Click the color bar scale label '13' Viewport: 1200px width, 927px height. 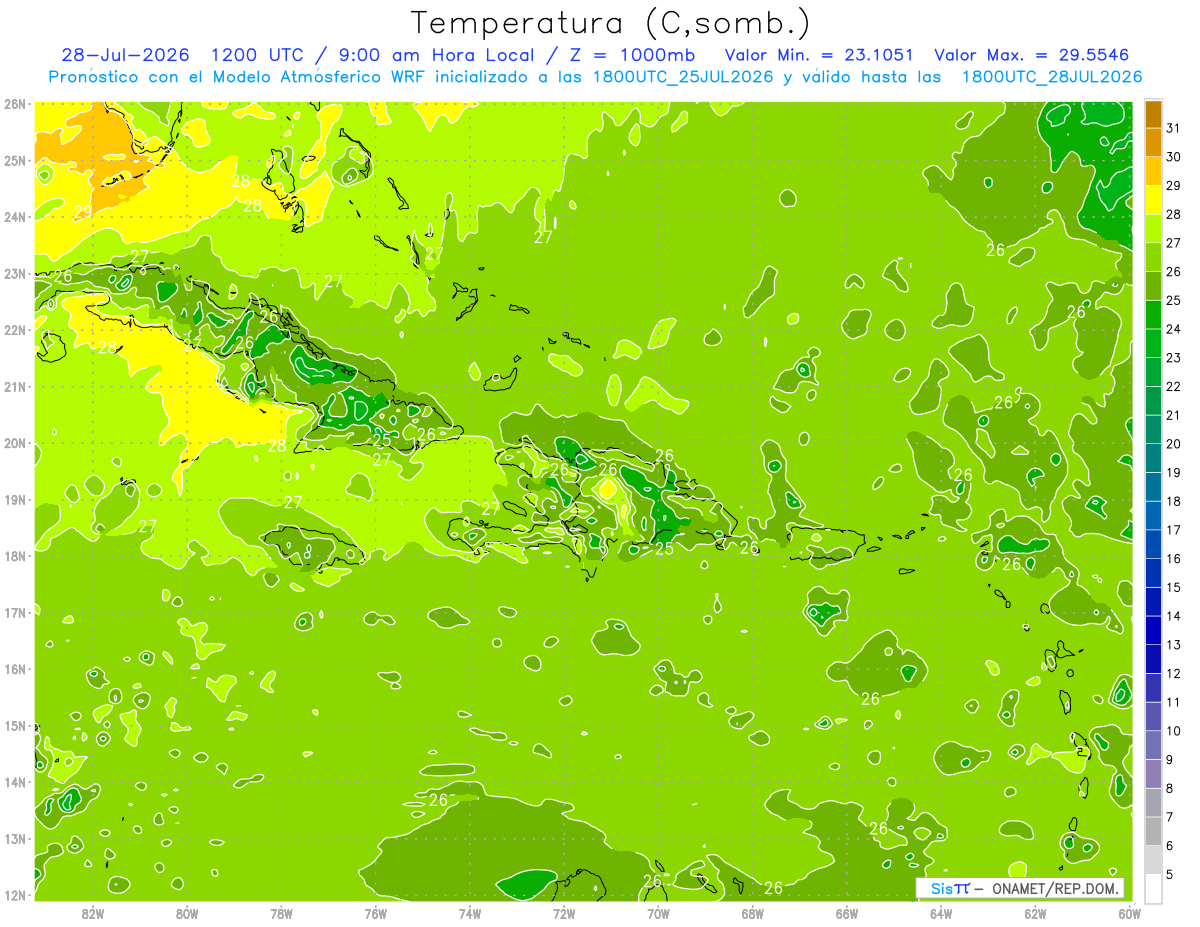tap(1174, 645)
